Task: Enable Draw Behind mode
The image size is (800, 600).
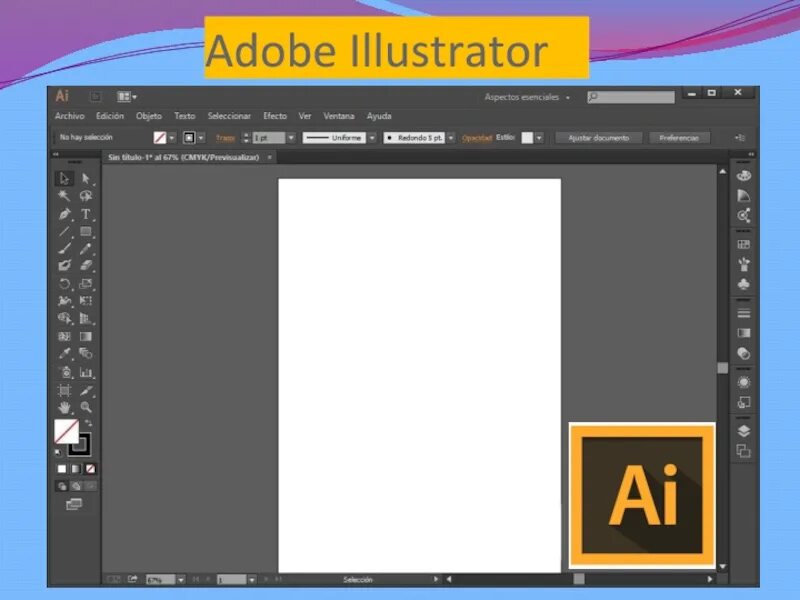Action: [76, 486]
